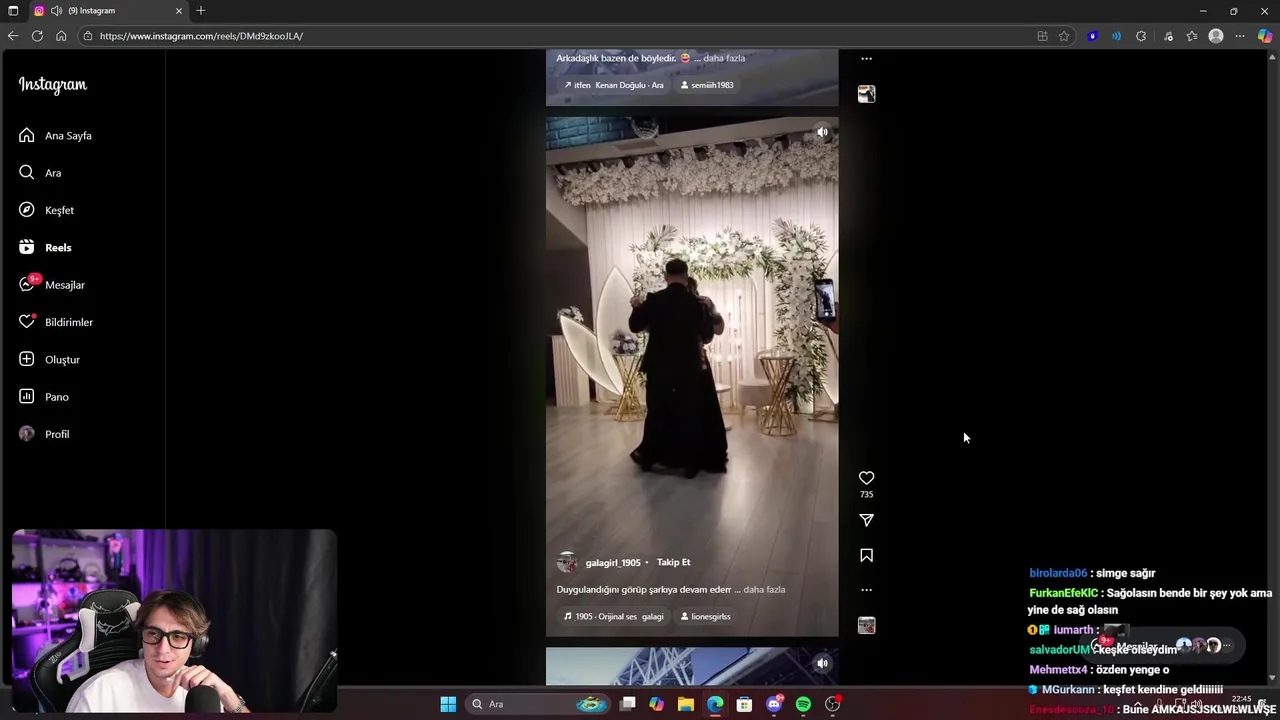The width and height of the screenshot is (1280, 720).
Task: Click the Instagram logo
Action: click(53, 85)
